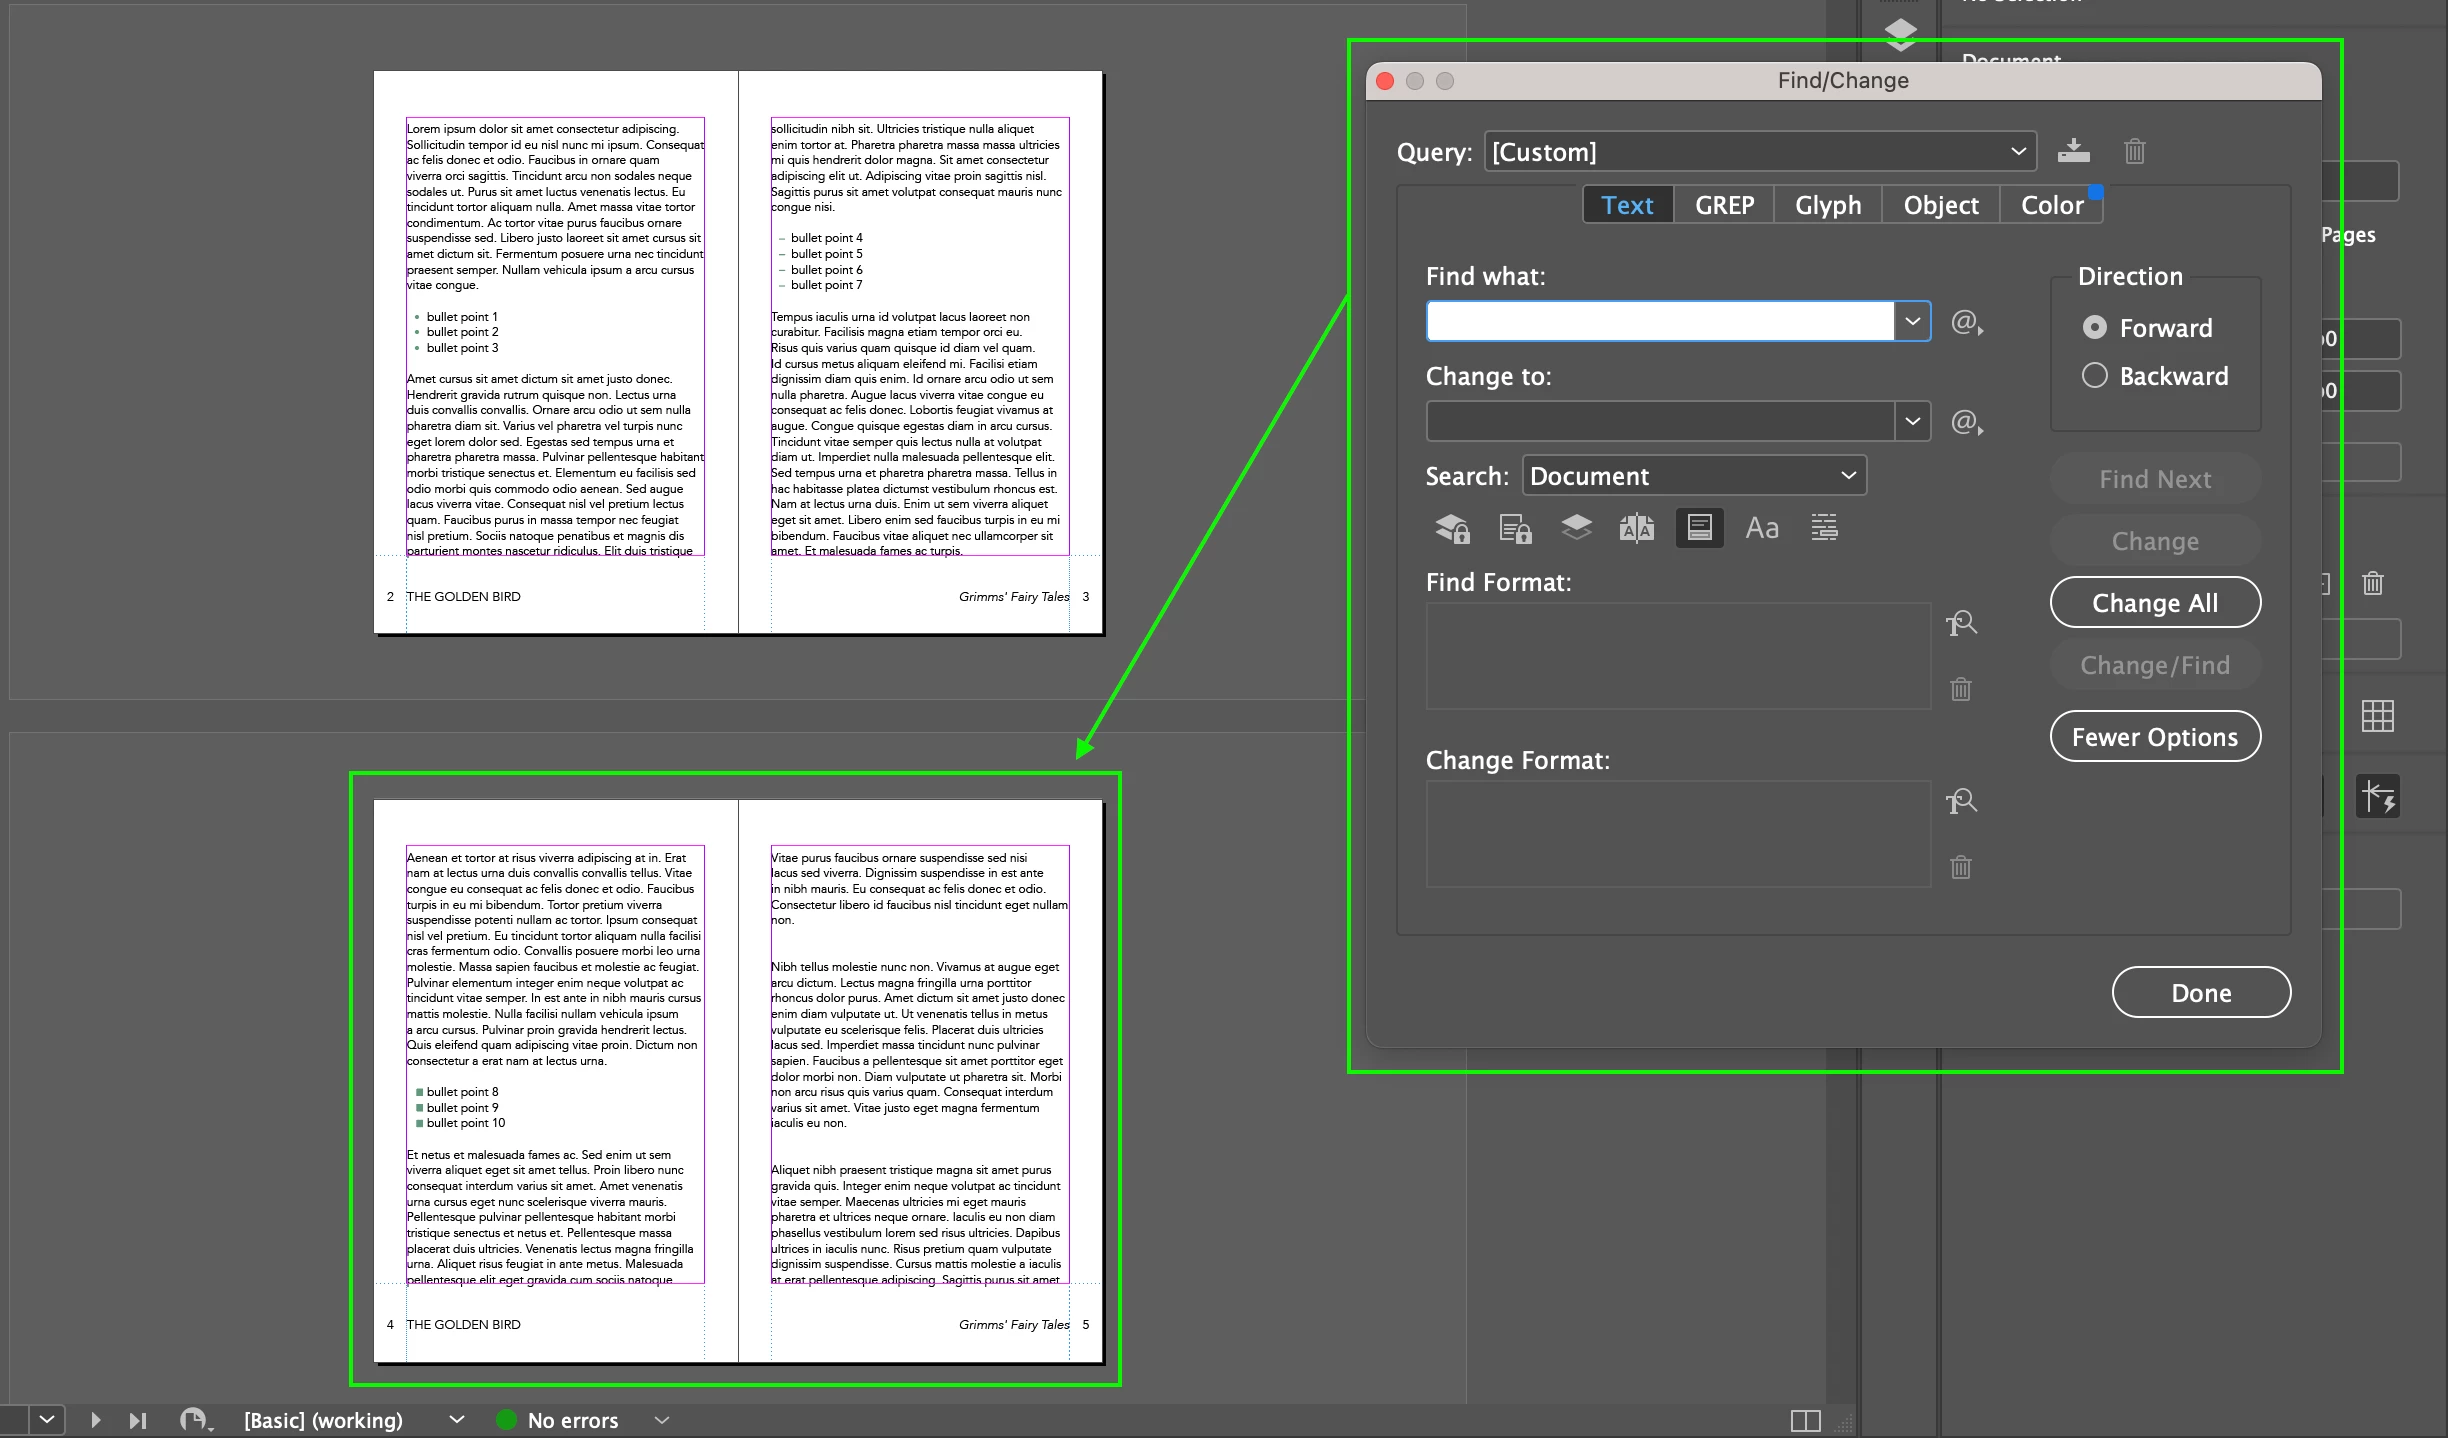Expand the Find what history dropdown

[1912, 322]
